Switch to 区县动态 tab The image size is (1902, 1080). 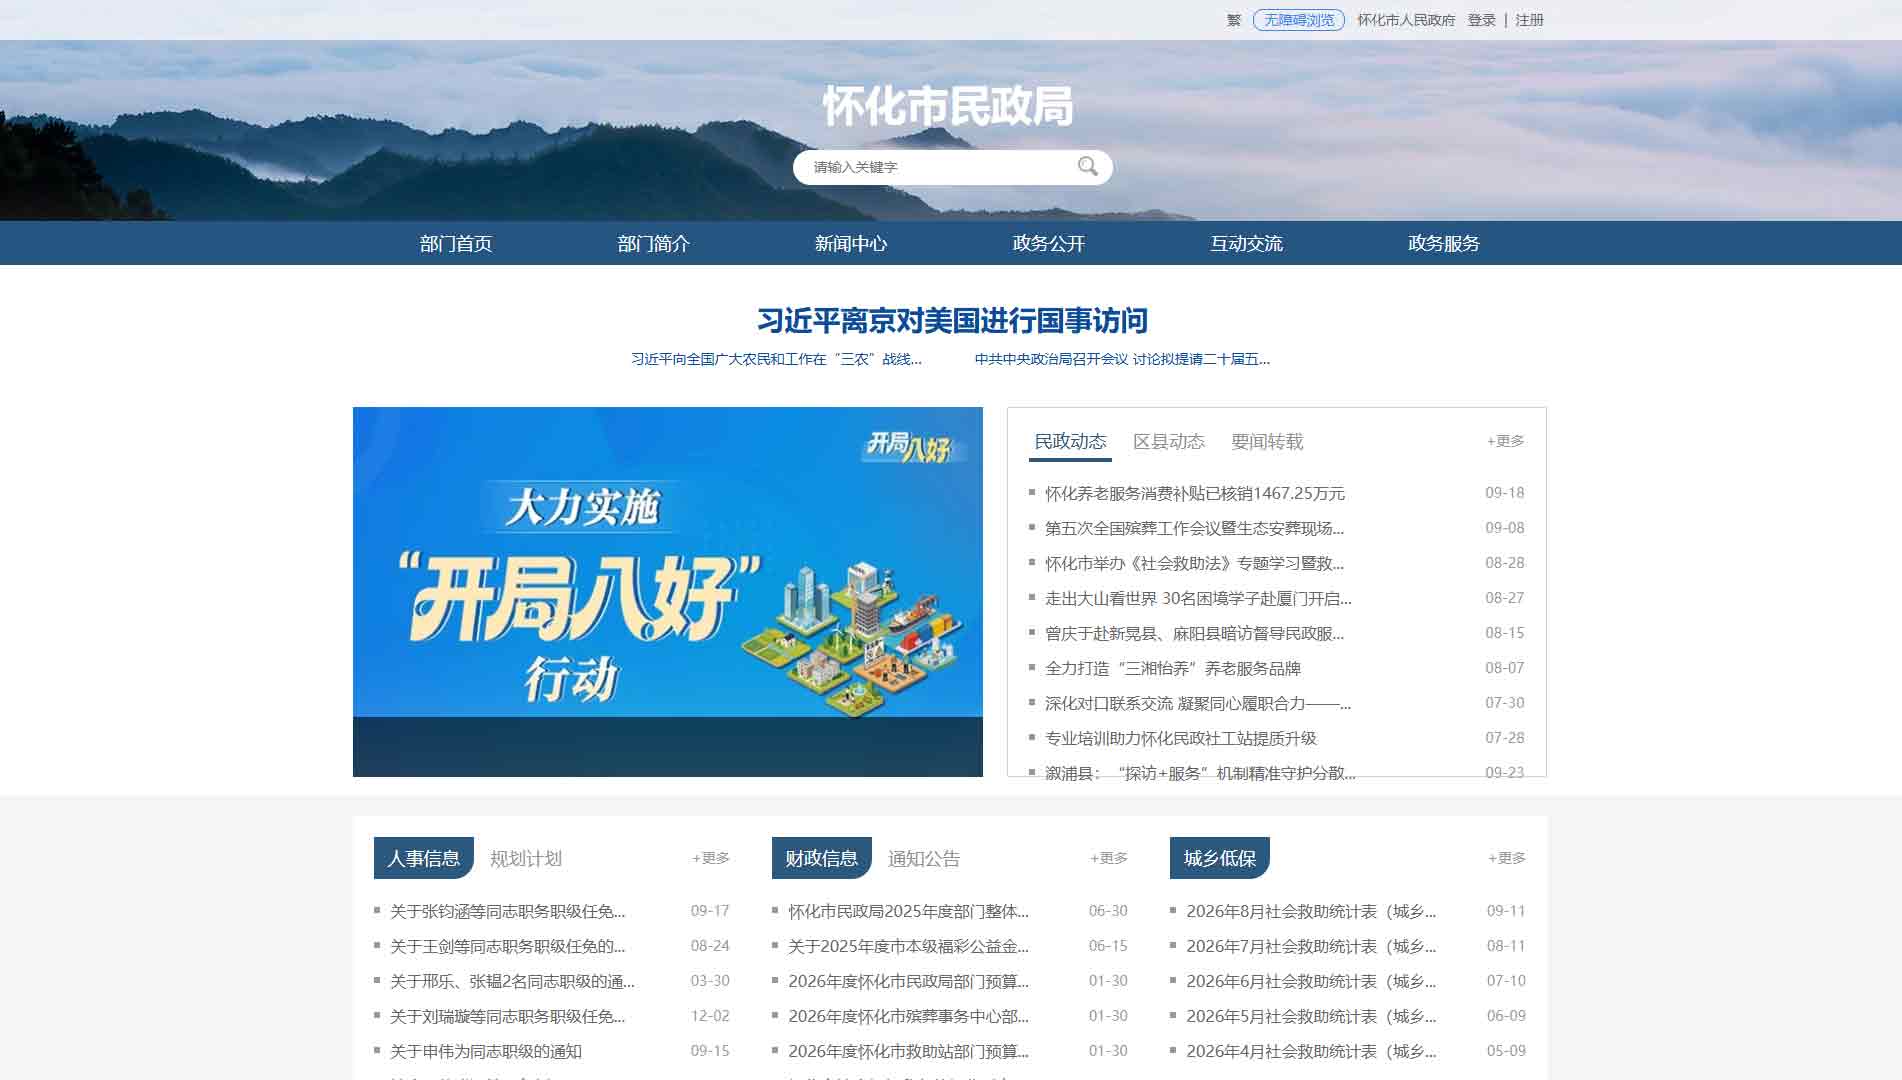(x=1168, y=441)
